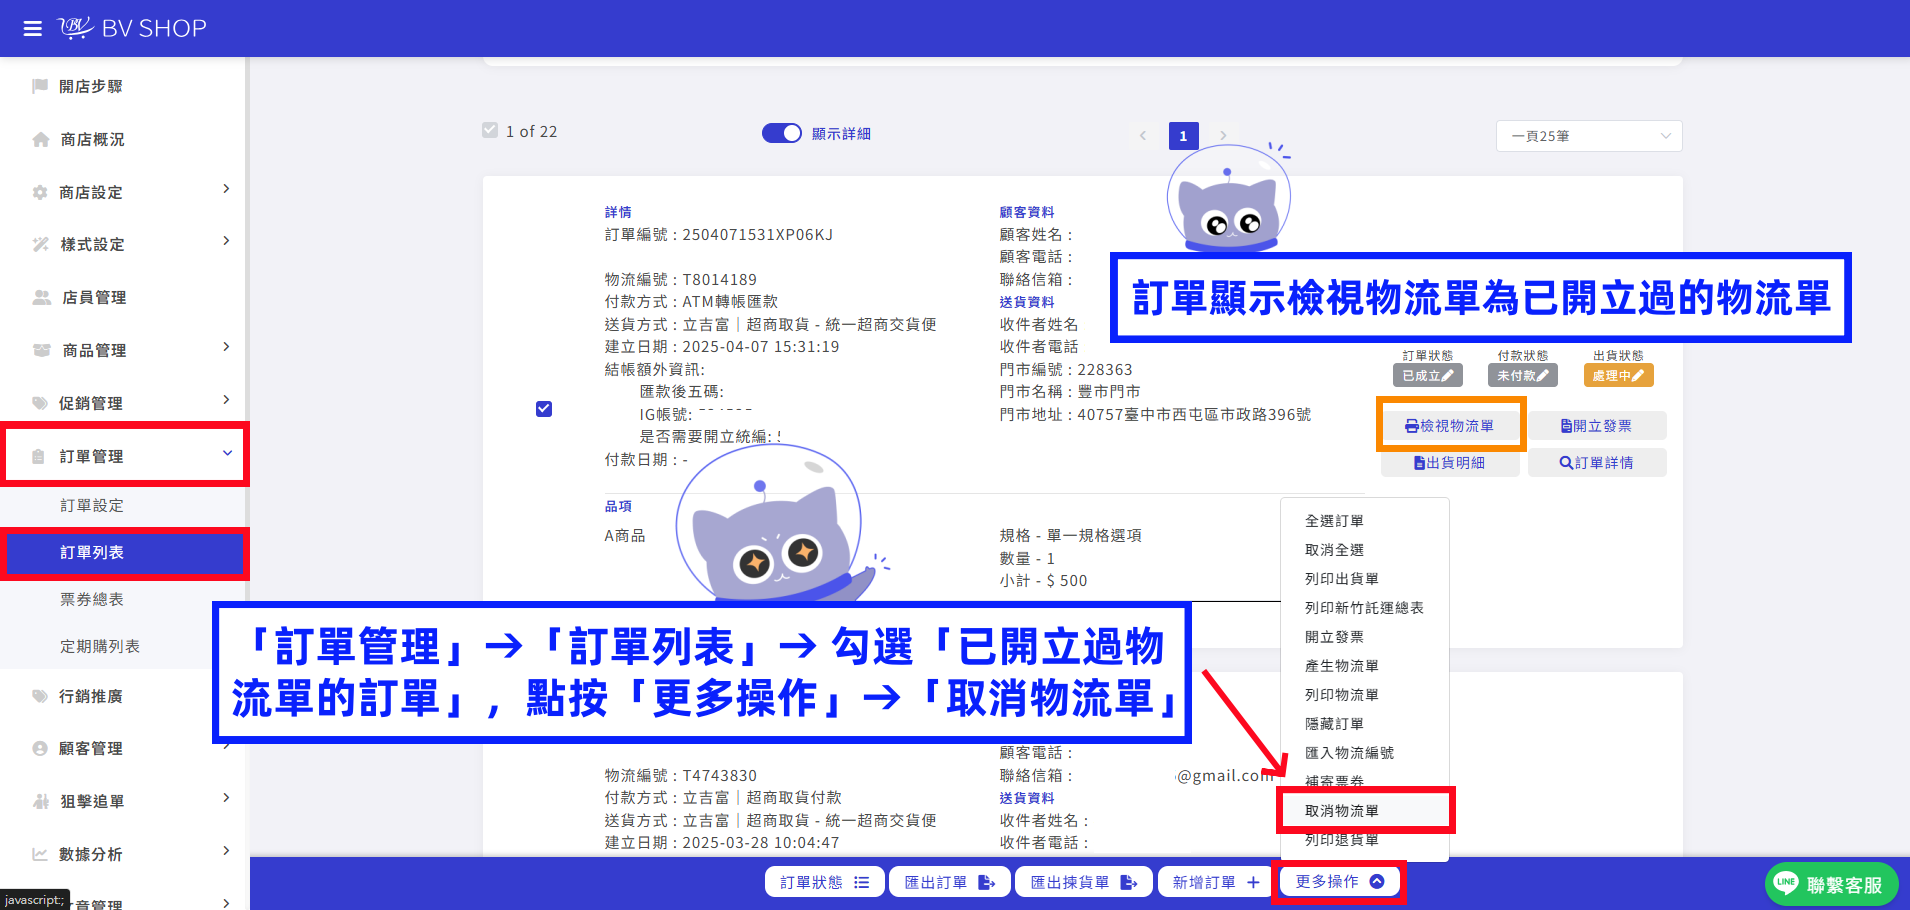Click the 商品管理 box icon
This screenshot has width=1910, height=910.
tap(42, 350)
